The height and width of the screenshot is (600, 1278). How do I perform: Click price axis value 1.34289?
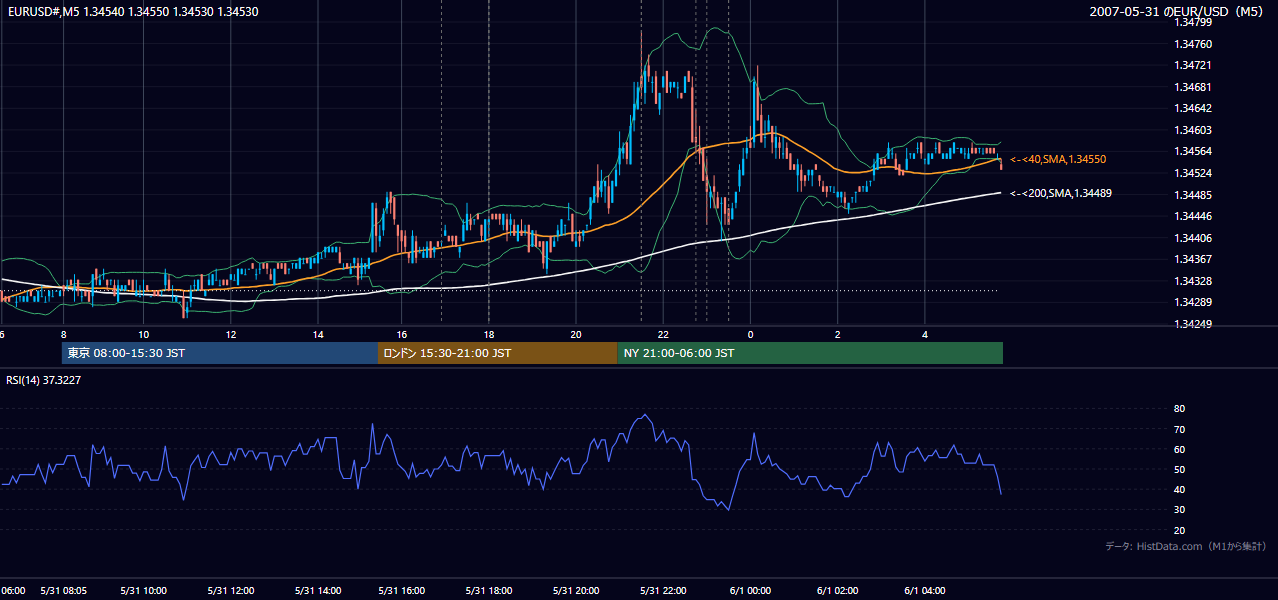[1191, 302]
